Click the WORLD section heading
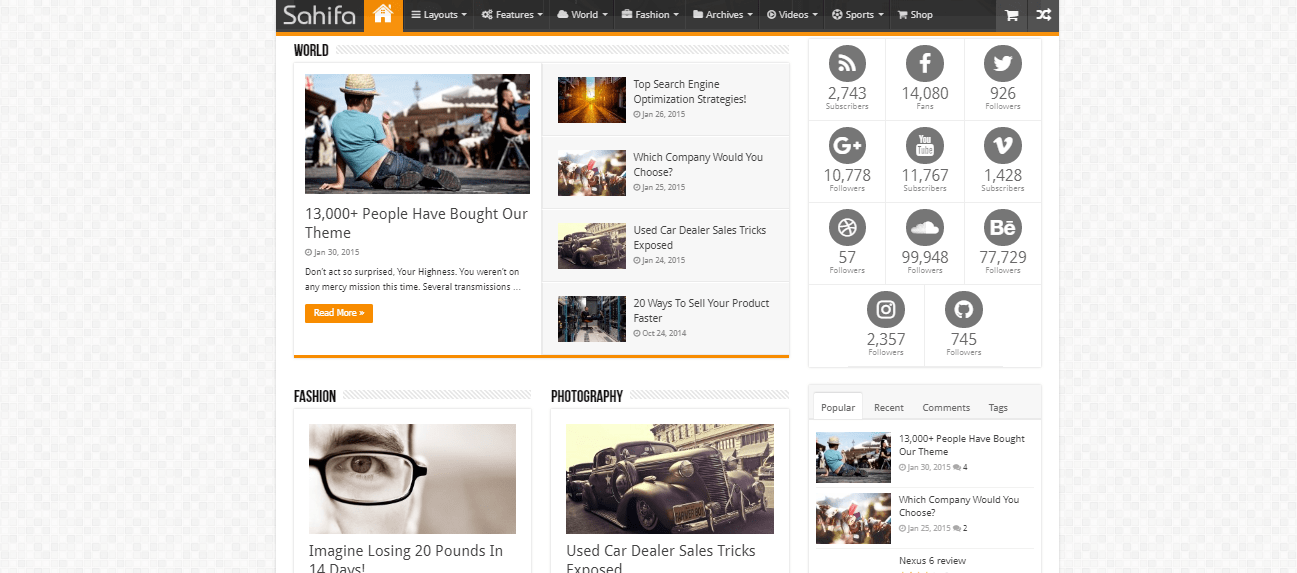This screenshot has height=573, width=1297. [311, 51]
